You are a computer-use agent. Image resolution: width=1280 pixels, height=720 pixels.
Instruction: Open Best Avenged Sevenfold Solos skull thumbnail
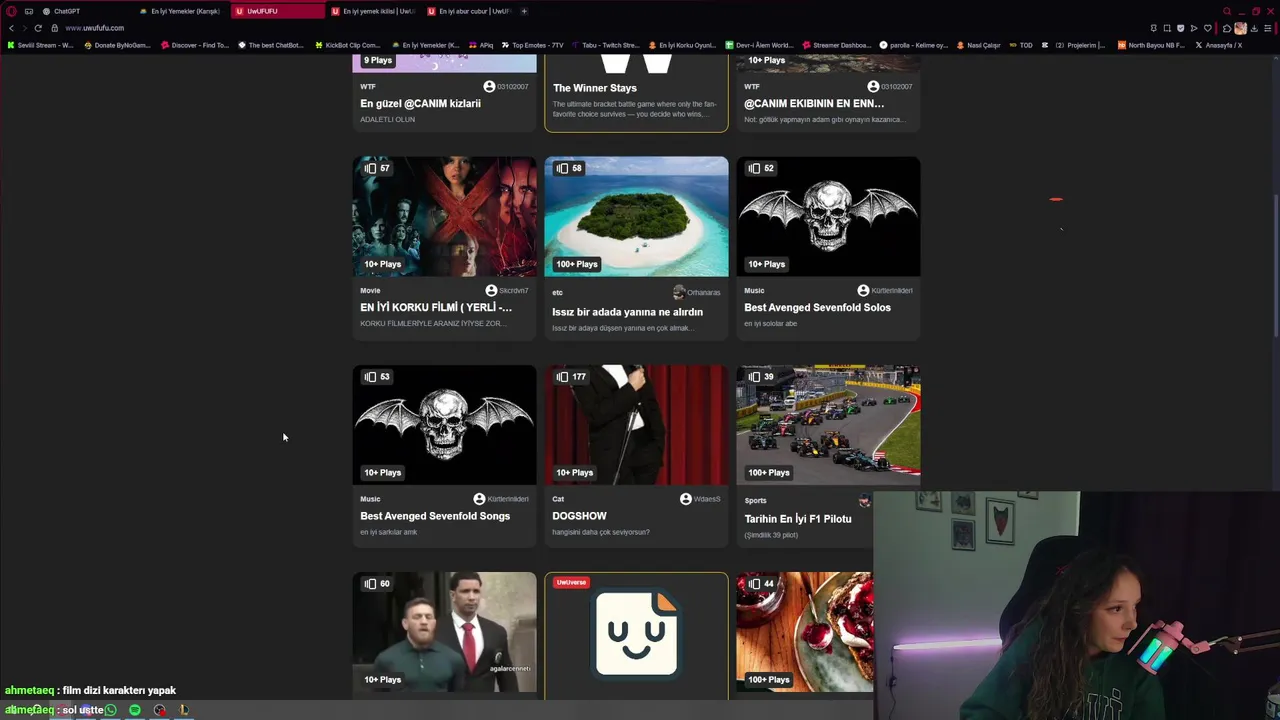(x=828, y=216)
